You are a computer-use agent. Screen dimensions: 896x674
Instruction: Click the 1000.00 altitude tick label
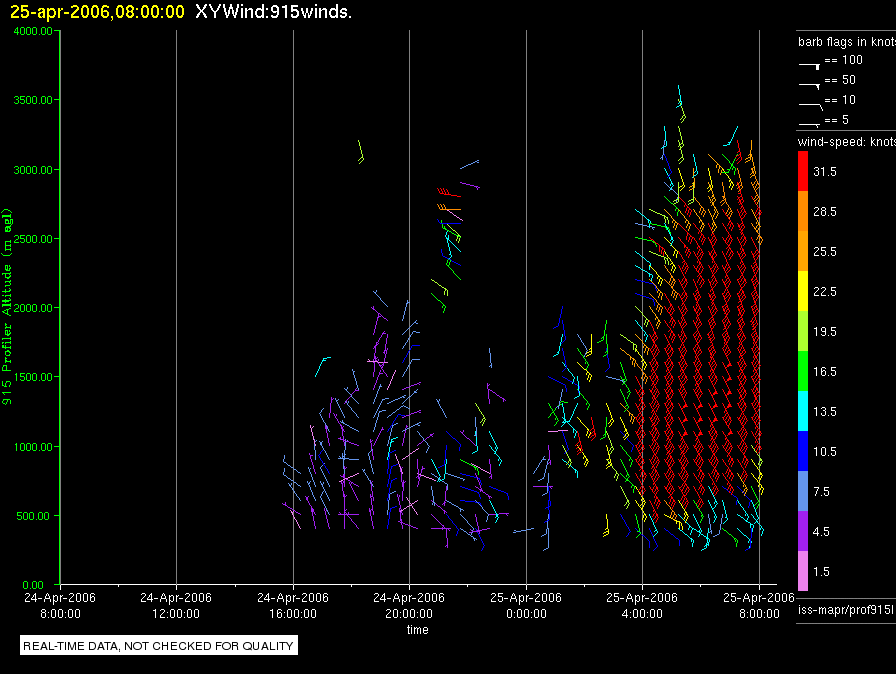click(x=33, y=447)
